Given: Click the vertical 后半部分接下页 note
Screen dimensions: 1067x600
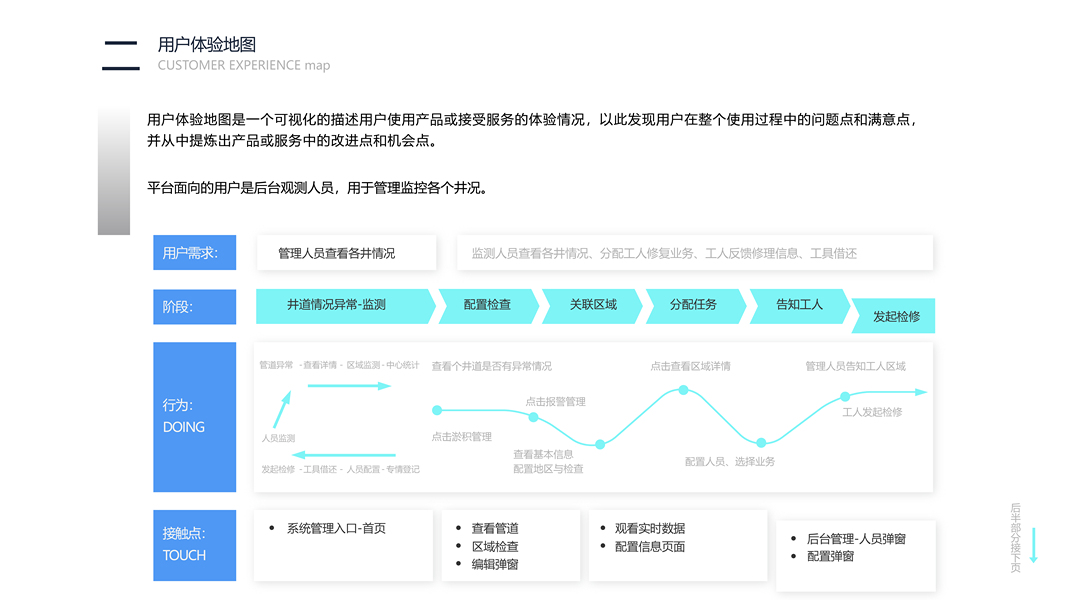Looking at the screenshot, I should click(1015, 538).
